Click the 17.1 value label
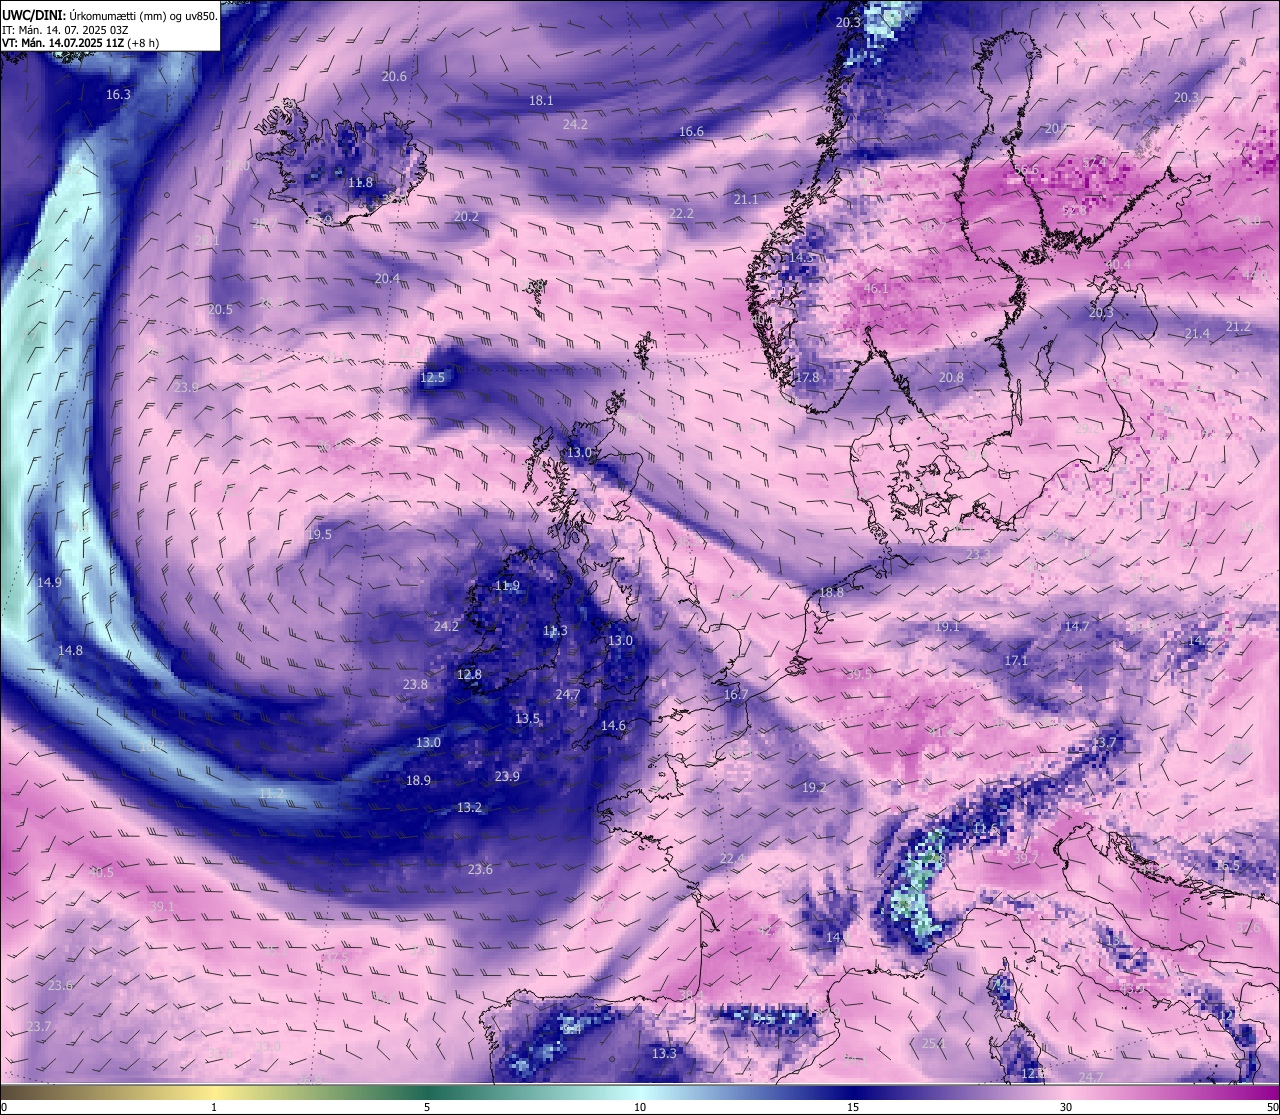This screenshot has width=1280, height=1115. click(x=1016, y=661)
